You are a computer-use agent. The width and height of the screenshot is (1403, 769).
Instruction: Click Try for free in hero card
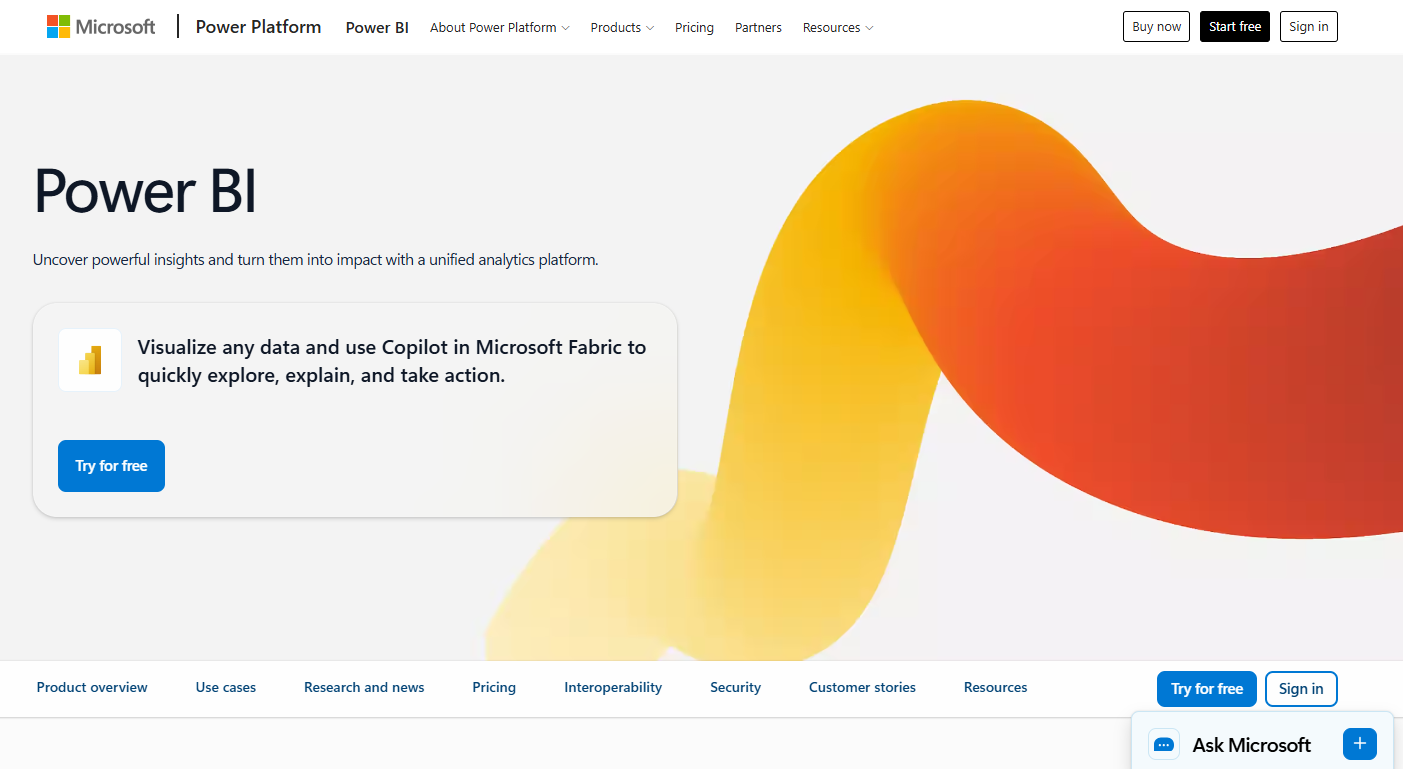coord(111,466)
